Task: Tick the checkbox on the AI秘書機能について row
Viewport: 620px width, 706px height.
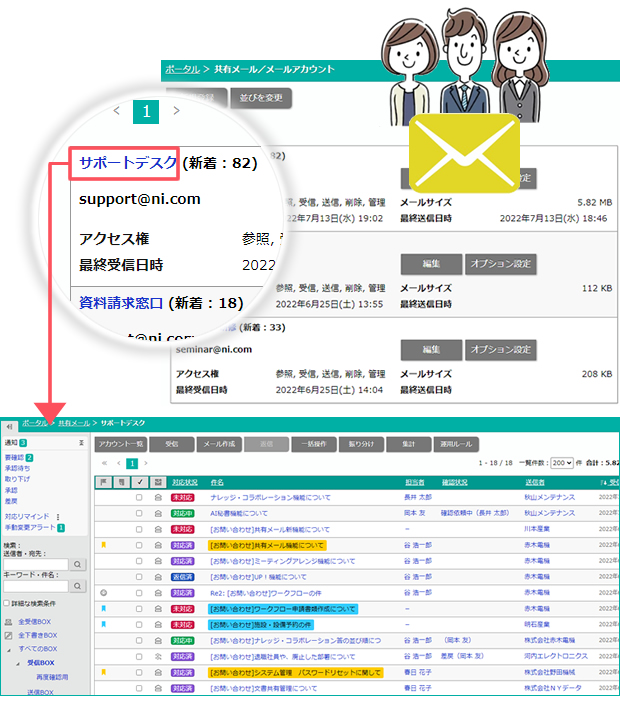Action: pyautogui.click(x=139, y=513)
